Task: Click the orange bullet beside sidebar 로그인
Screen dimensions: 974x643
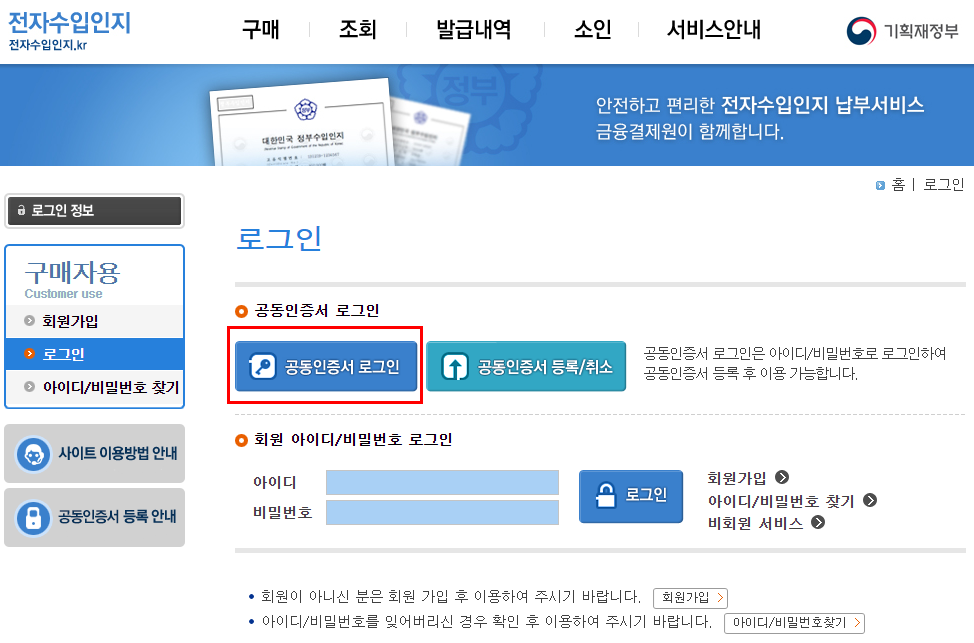Action: click(x=29, y=353)
